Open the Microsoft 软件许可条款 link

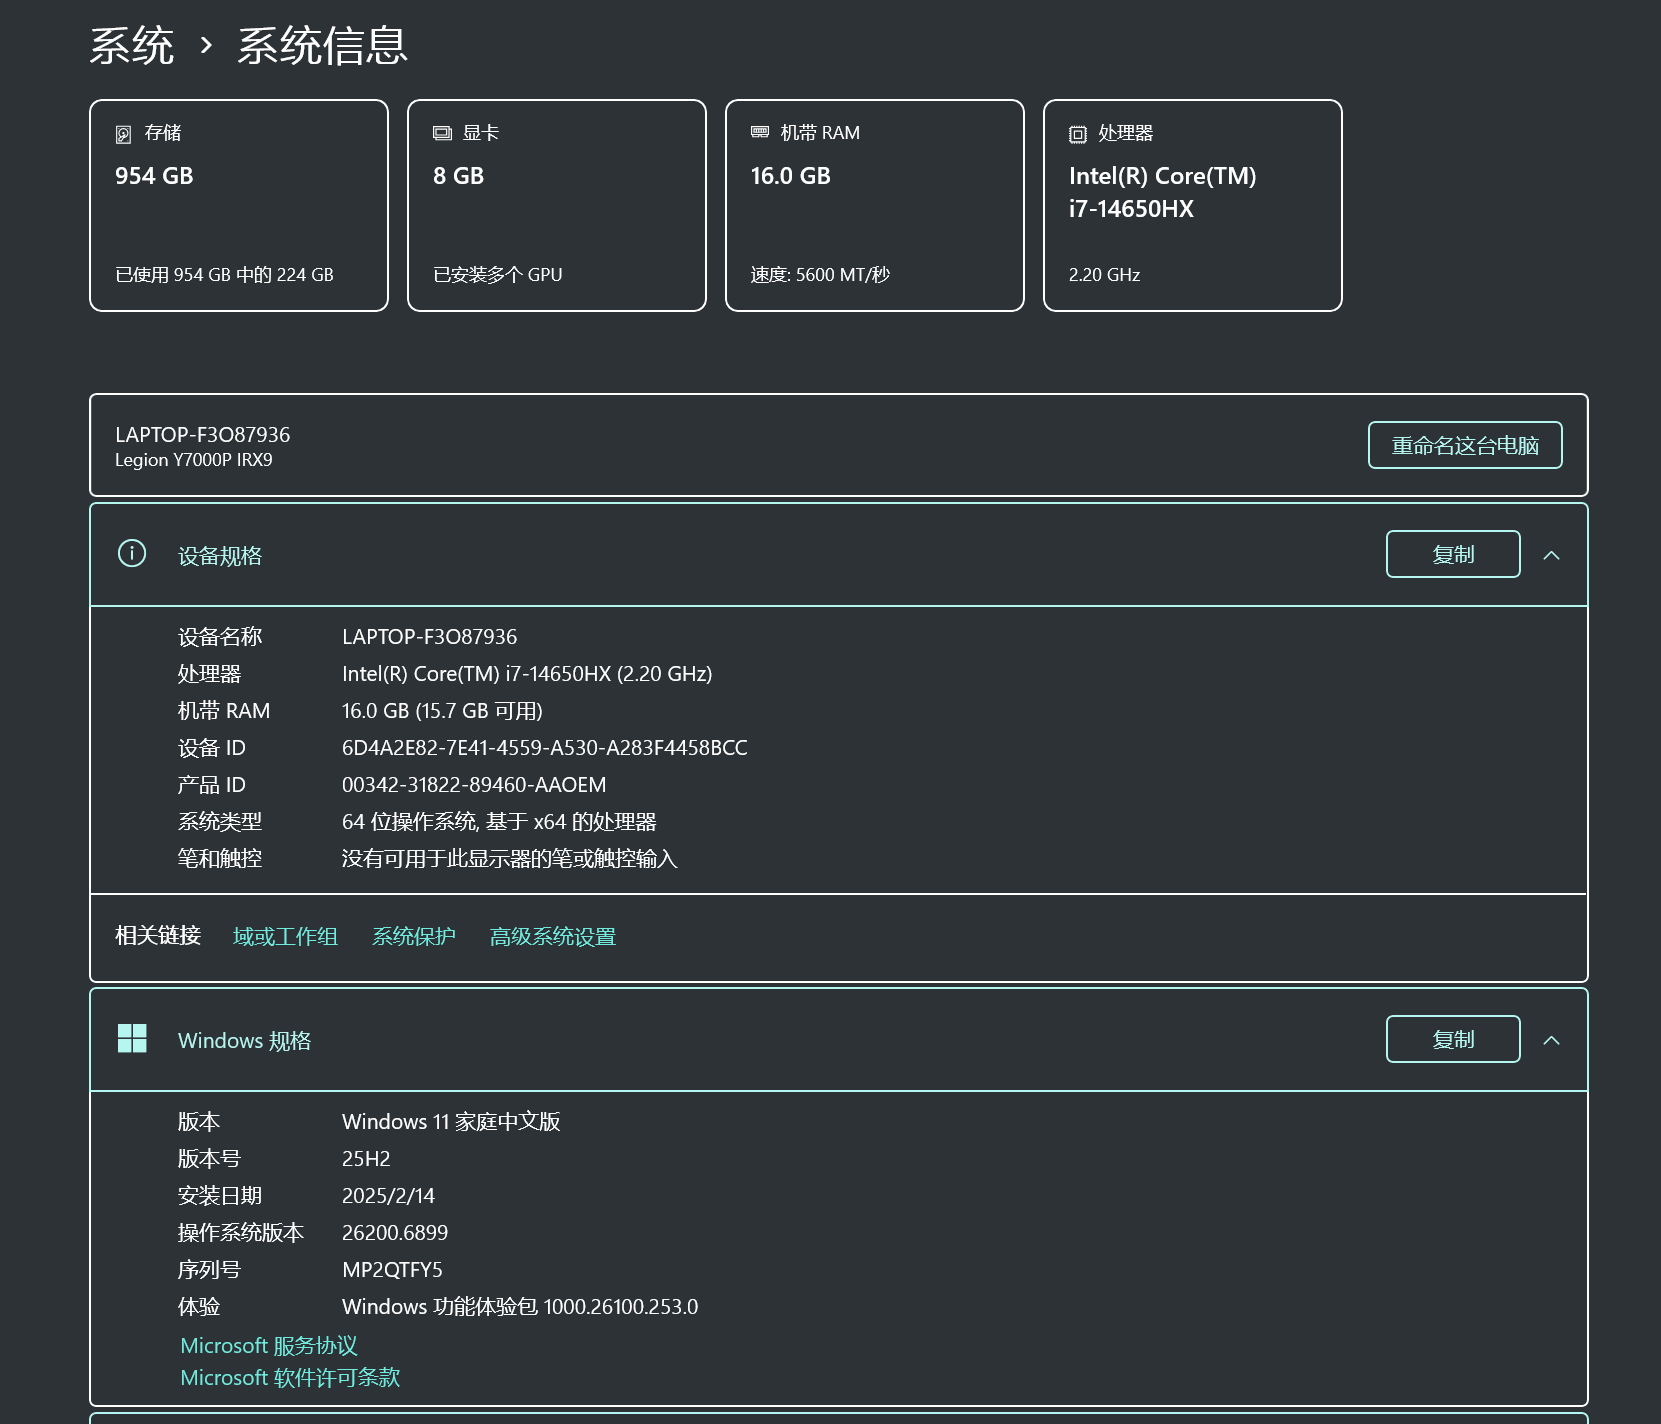point(290,1377)
